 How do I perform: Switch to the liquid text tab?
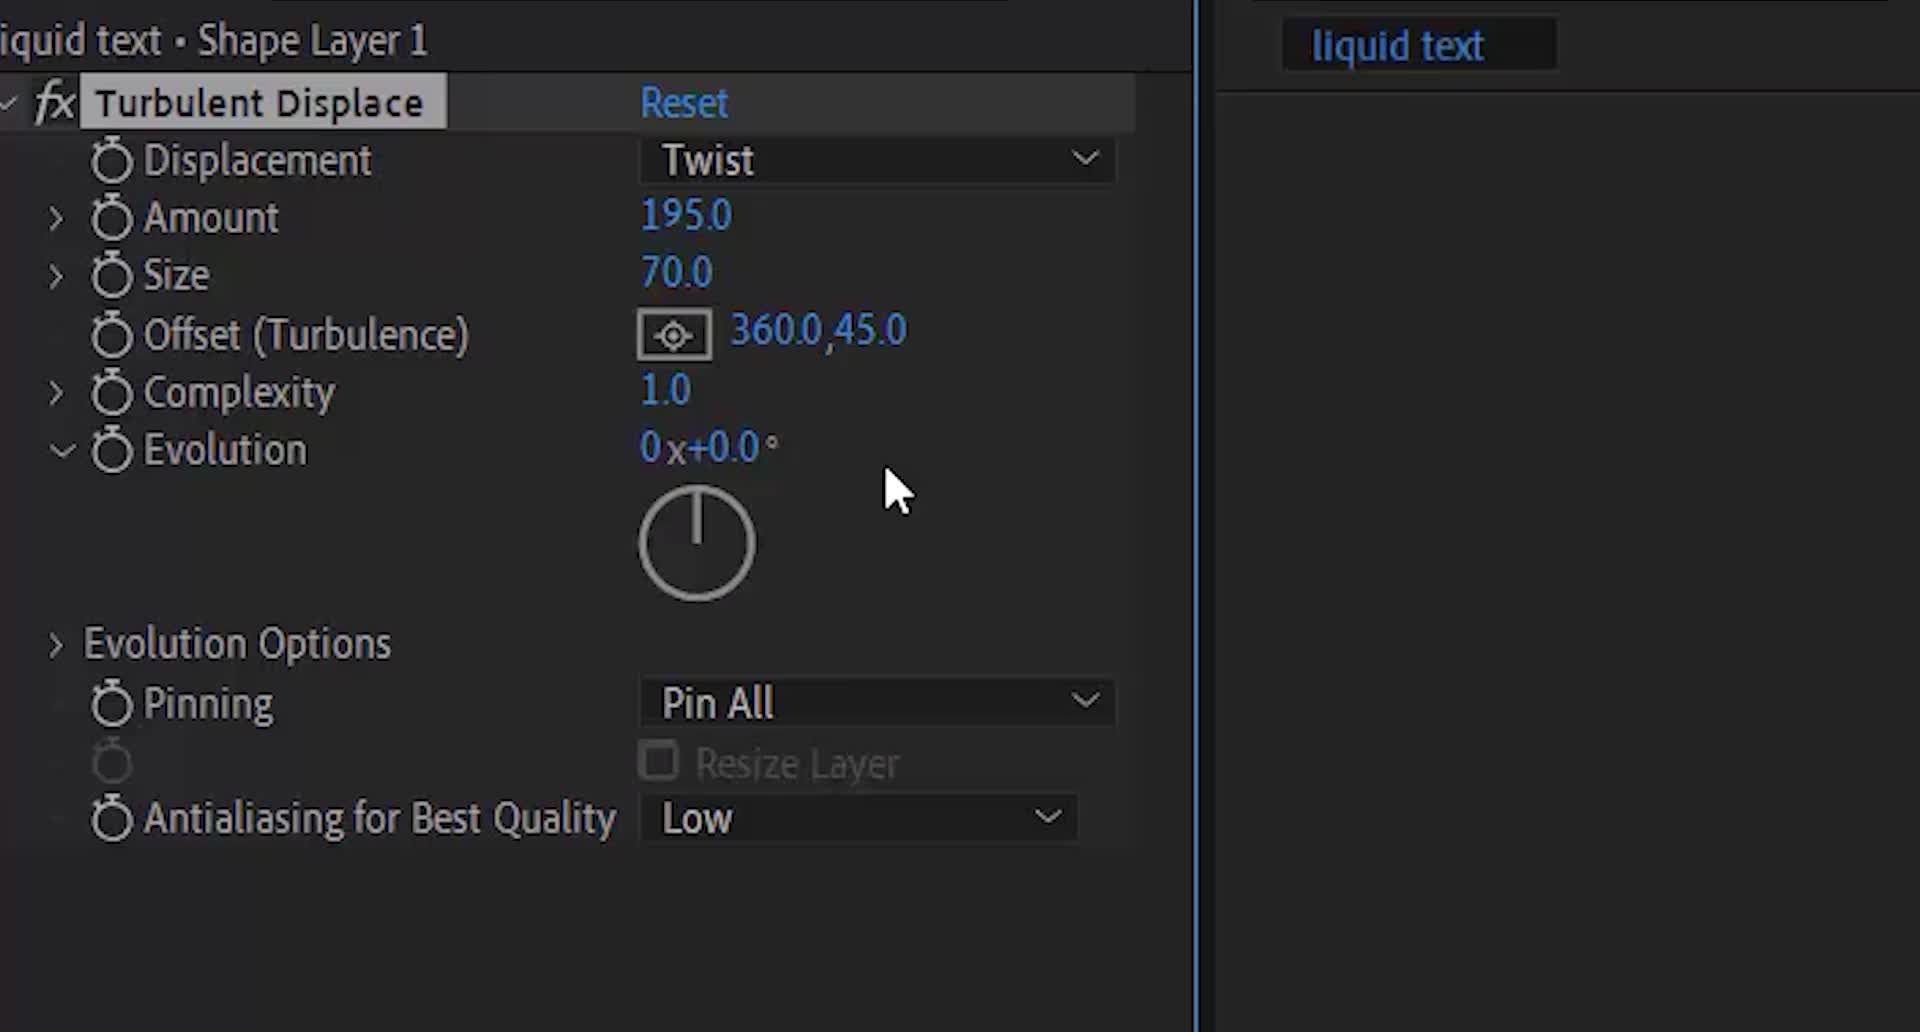(1397, 46)
